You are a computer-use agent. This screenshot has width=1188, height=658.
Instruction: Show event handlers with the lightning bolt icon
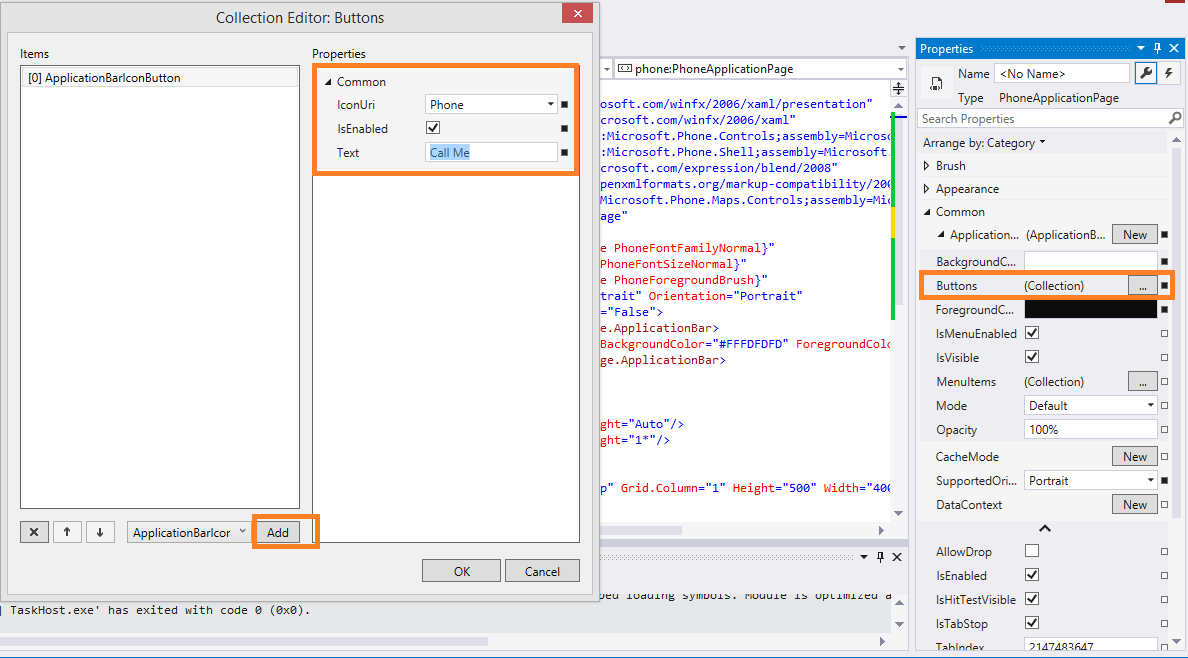(x=1168, y=73)
